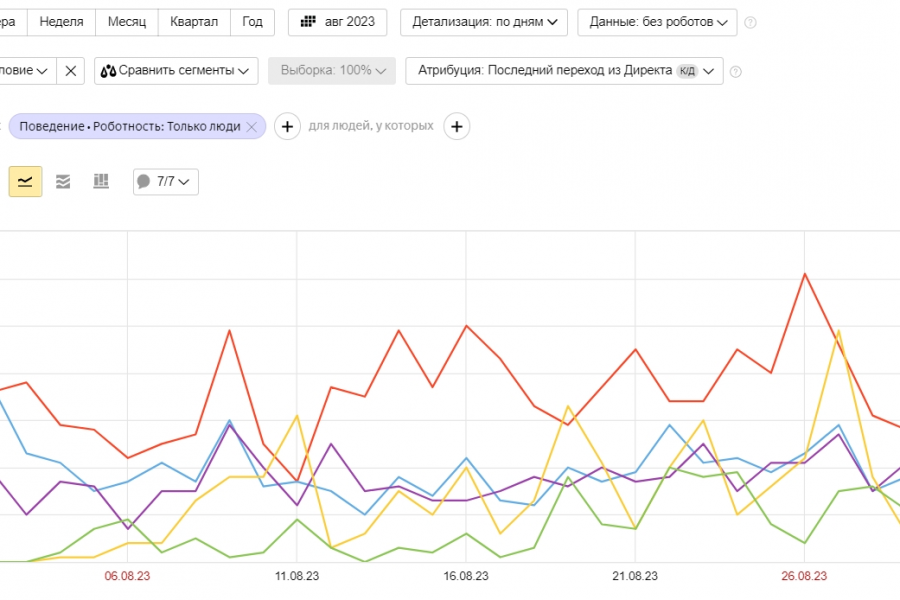Select the 'Месяц' period tab
Screen dimensions: 900x600
127,22
